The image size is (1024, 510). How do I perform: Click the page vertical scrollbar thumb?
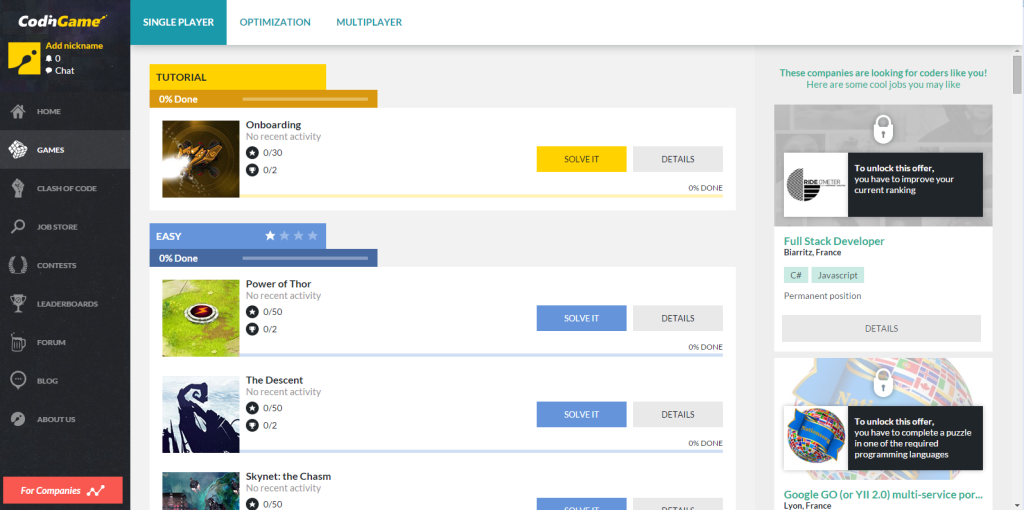[1017, 75]
